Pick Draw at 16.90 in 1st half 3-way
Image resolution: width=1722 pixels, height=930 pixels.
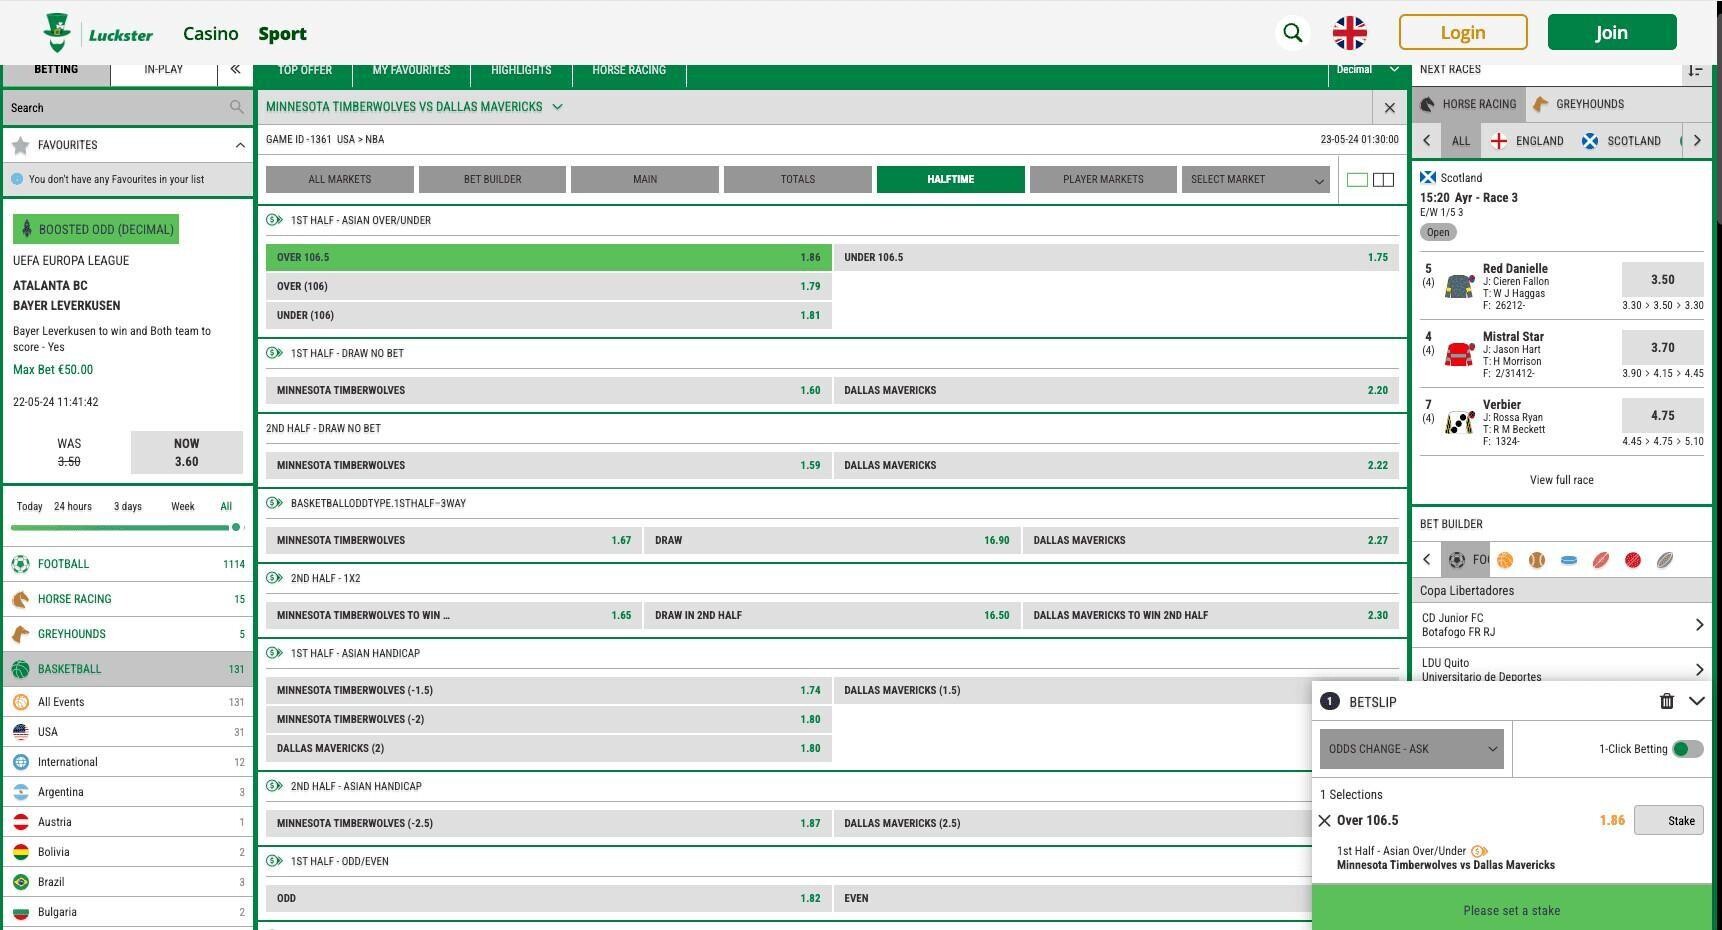pyautogui.click(x=832, y=540)
